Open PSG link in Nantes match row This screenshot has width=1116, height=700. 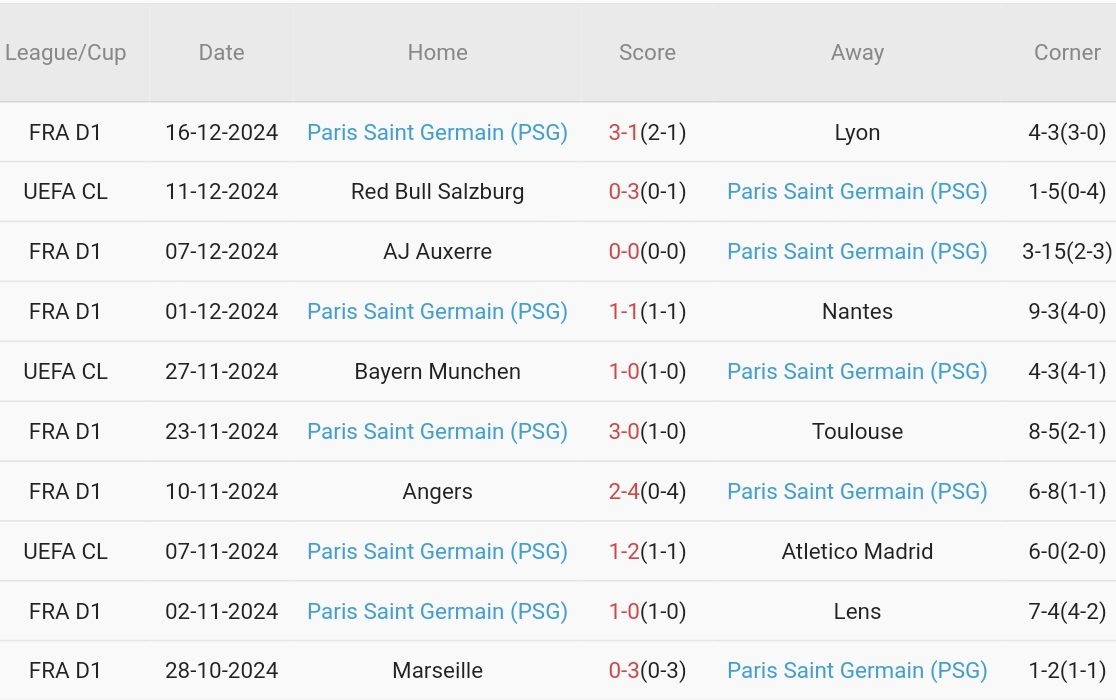coord(437,312)
